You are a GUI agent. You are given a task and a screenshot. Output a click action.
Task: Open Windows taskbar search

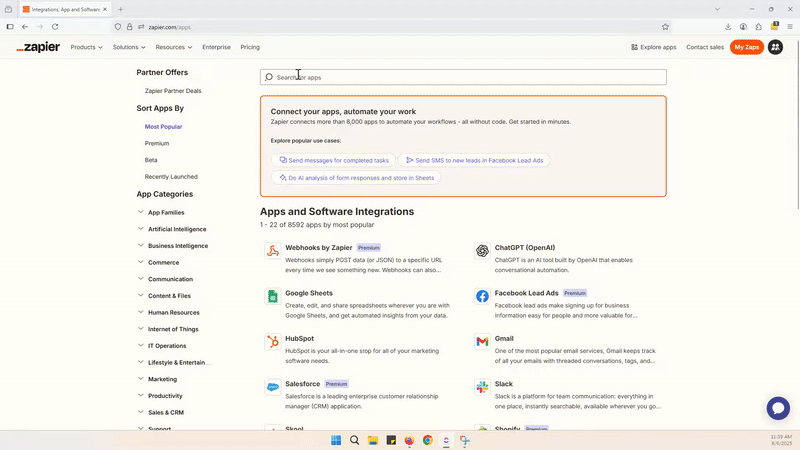coord(354,440)
